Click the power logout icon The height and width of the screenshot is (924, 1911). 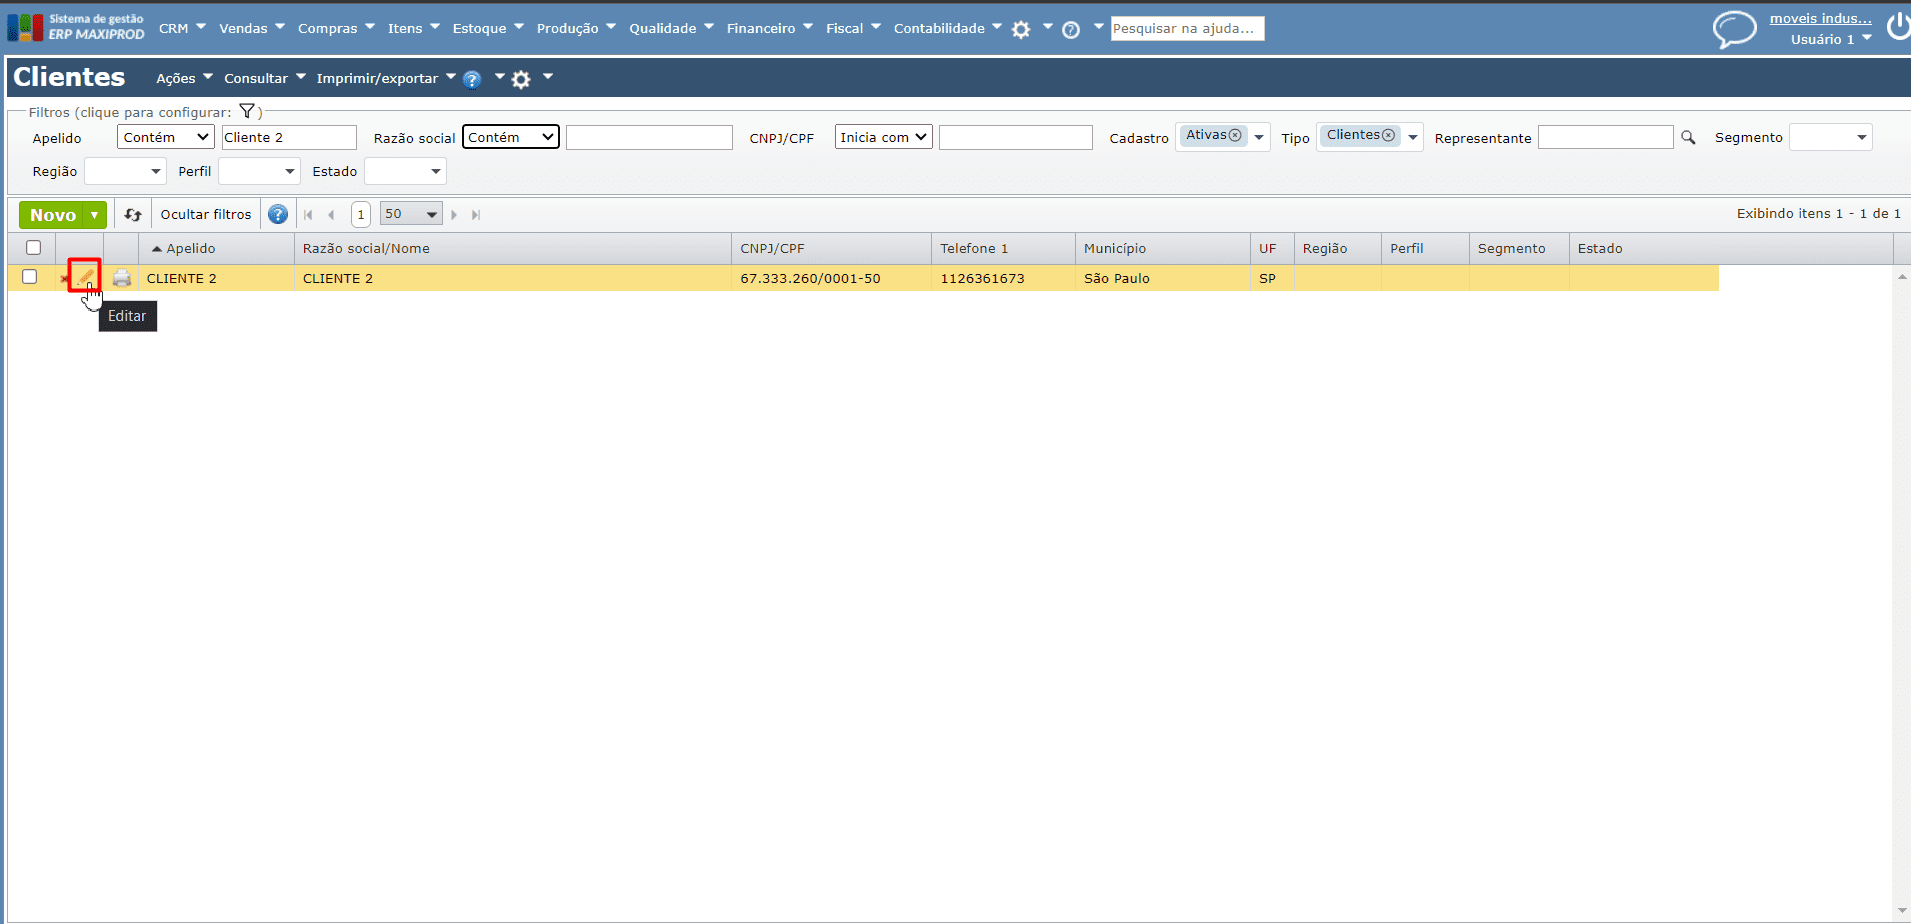pyautogui.click(x=1898, y=26)
